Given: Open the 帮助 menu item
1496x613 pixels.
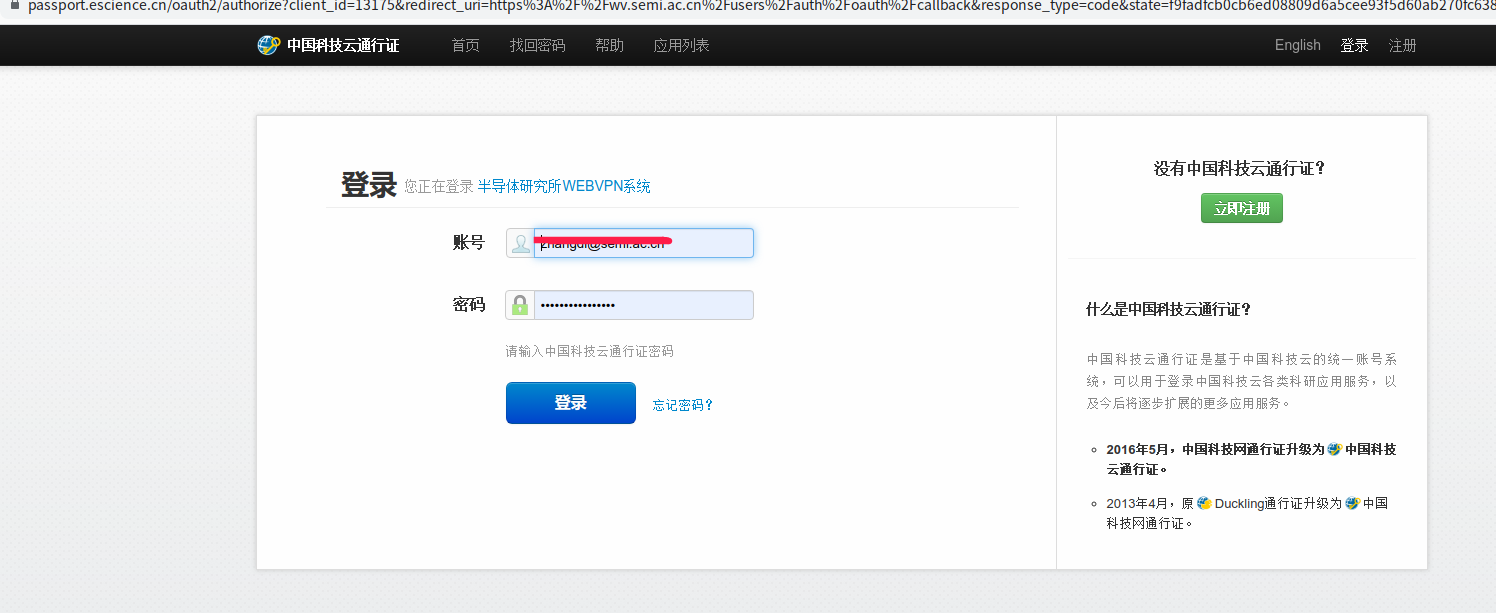Looking at the screenshot, I should [609, 45].
